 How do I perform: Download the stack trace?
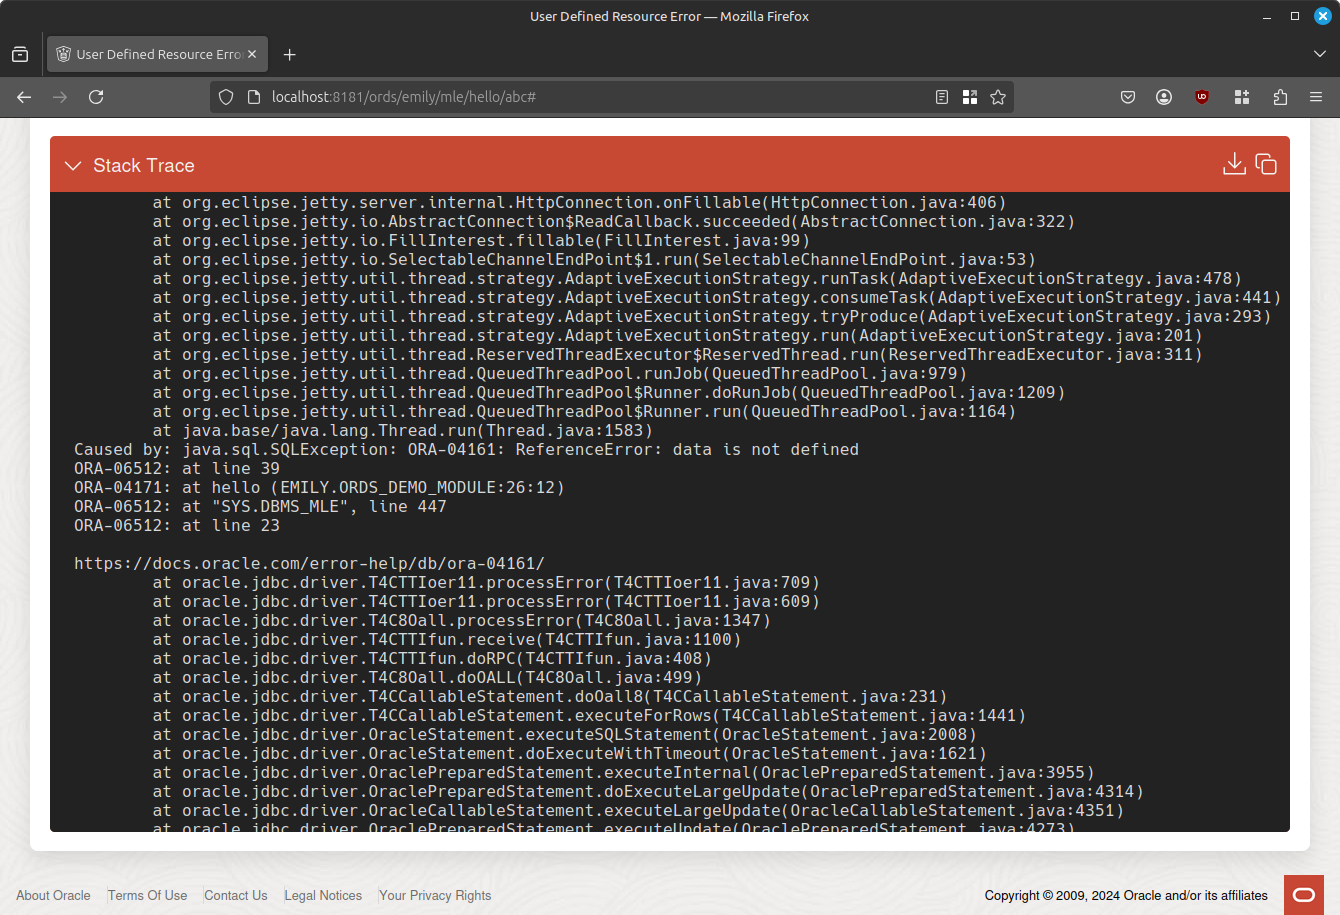(1234, 164)
